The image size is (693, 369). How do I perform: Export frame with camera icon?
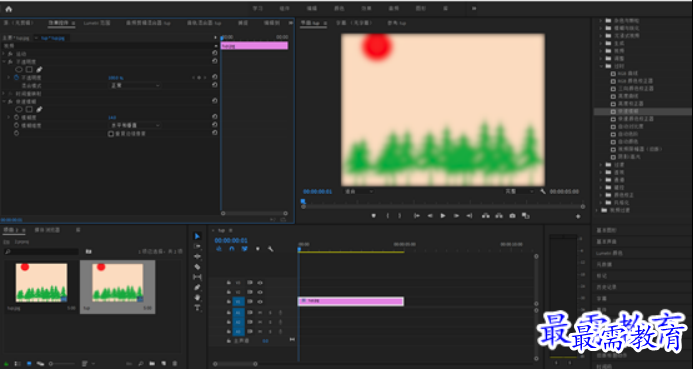[x=512, y=216]
